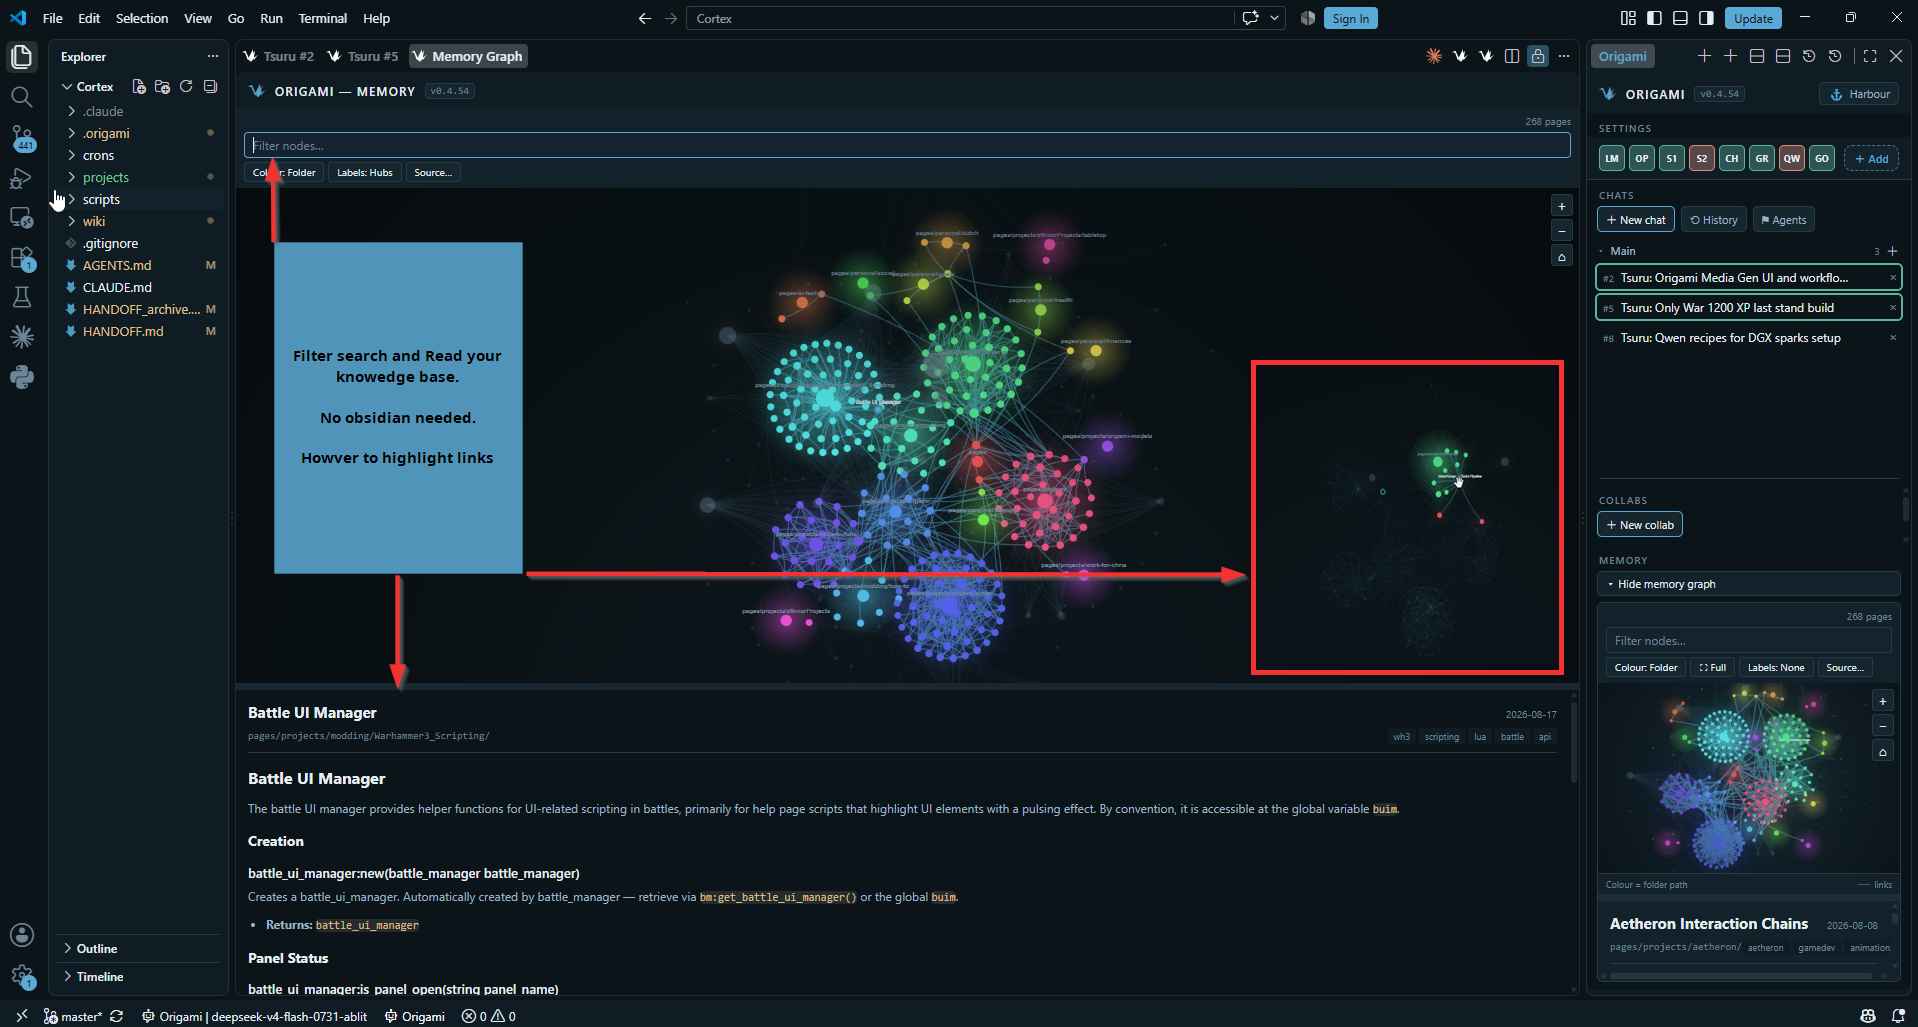This screenshot has width=1918, height=1027.
Task: Customize editor layout from title bar
Action: [1628, 18]
